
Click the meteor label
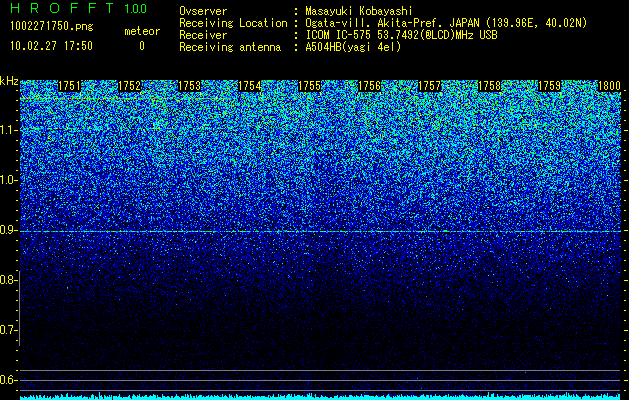(x=142, y=31)
